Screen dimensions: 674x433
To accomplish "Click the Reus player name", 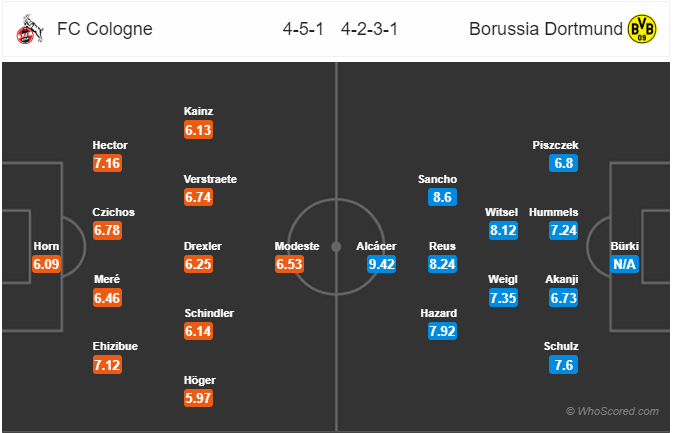I will tap(442, 246).
